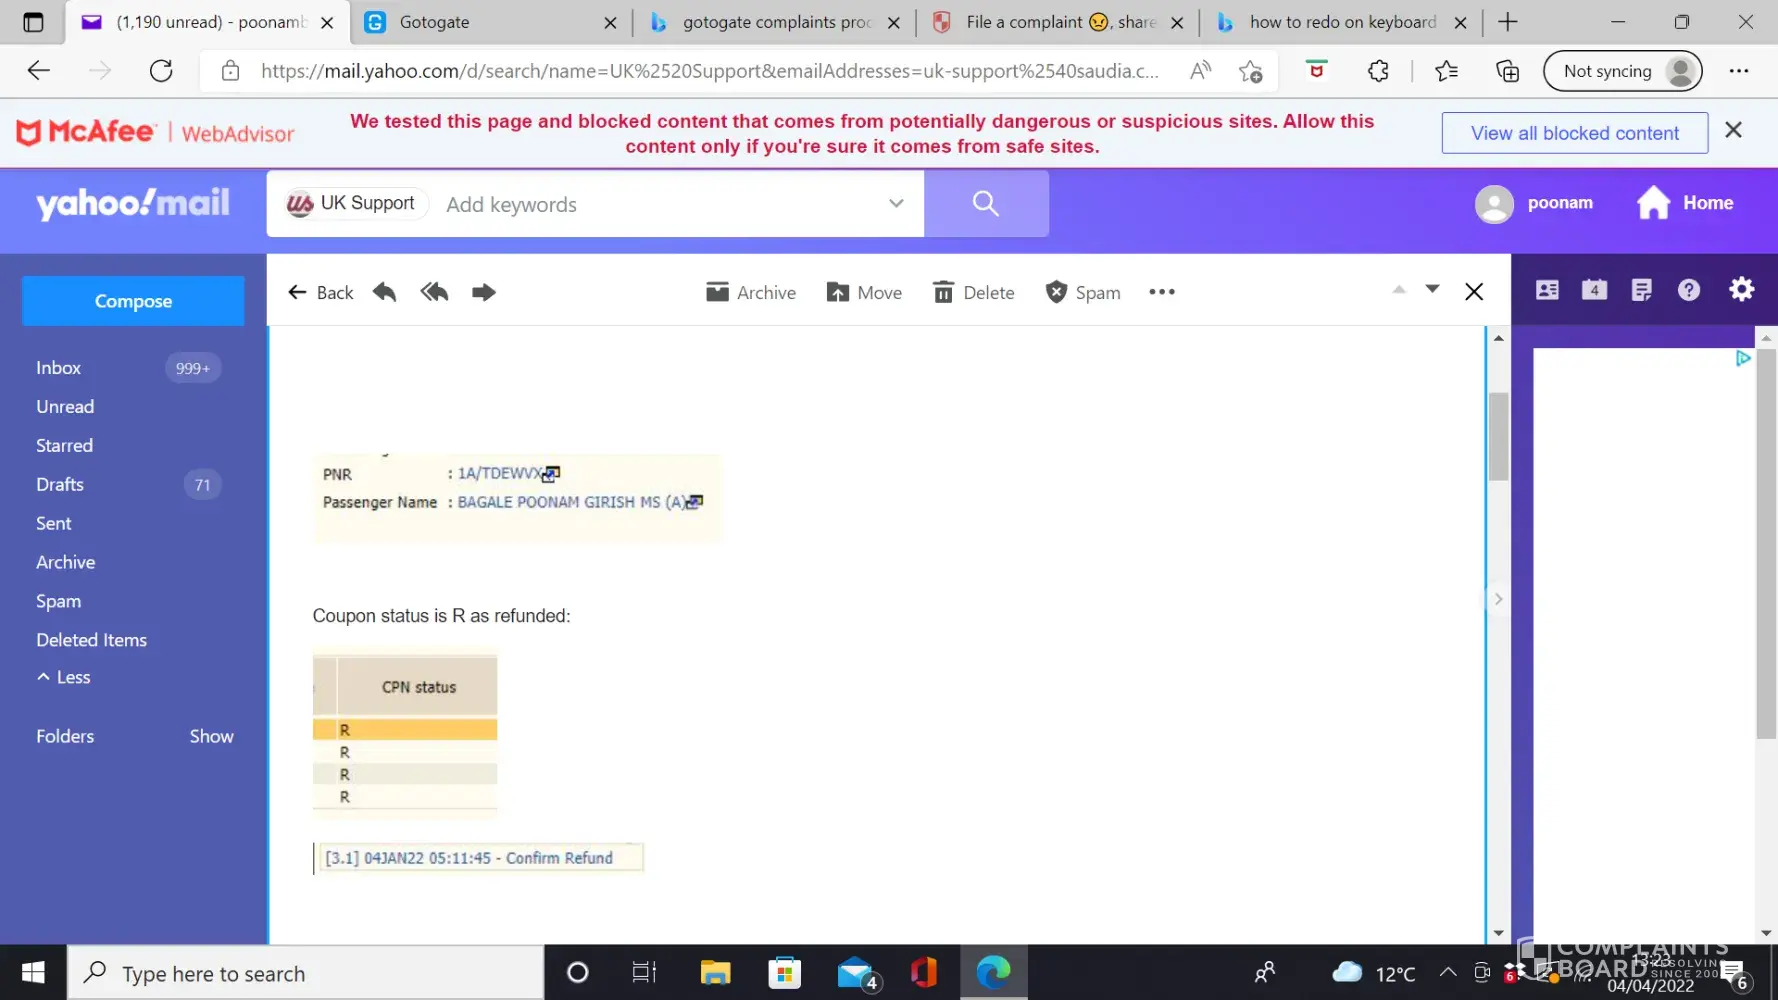Expand advanced search options chevron
1778x1000 pixels.
(896, 203)
